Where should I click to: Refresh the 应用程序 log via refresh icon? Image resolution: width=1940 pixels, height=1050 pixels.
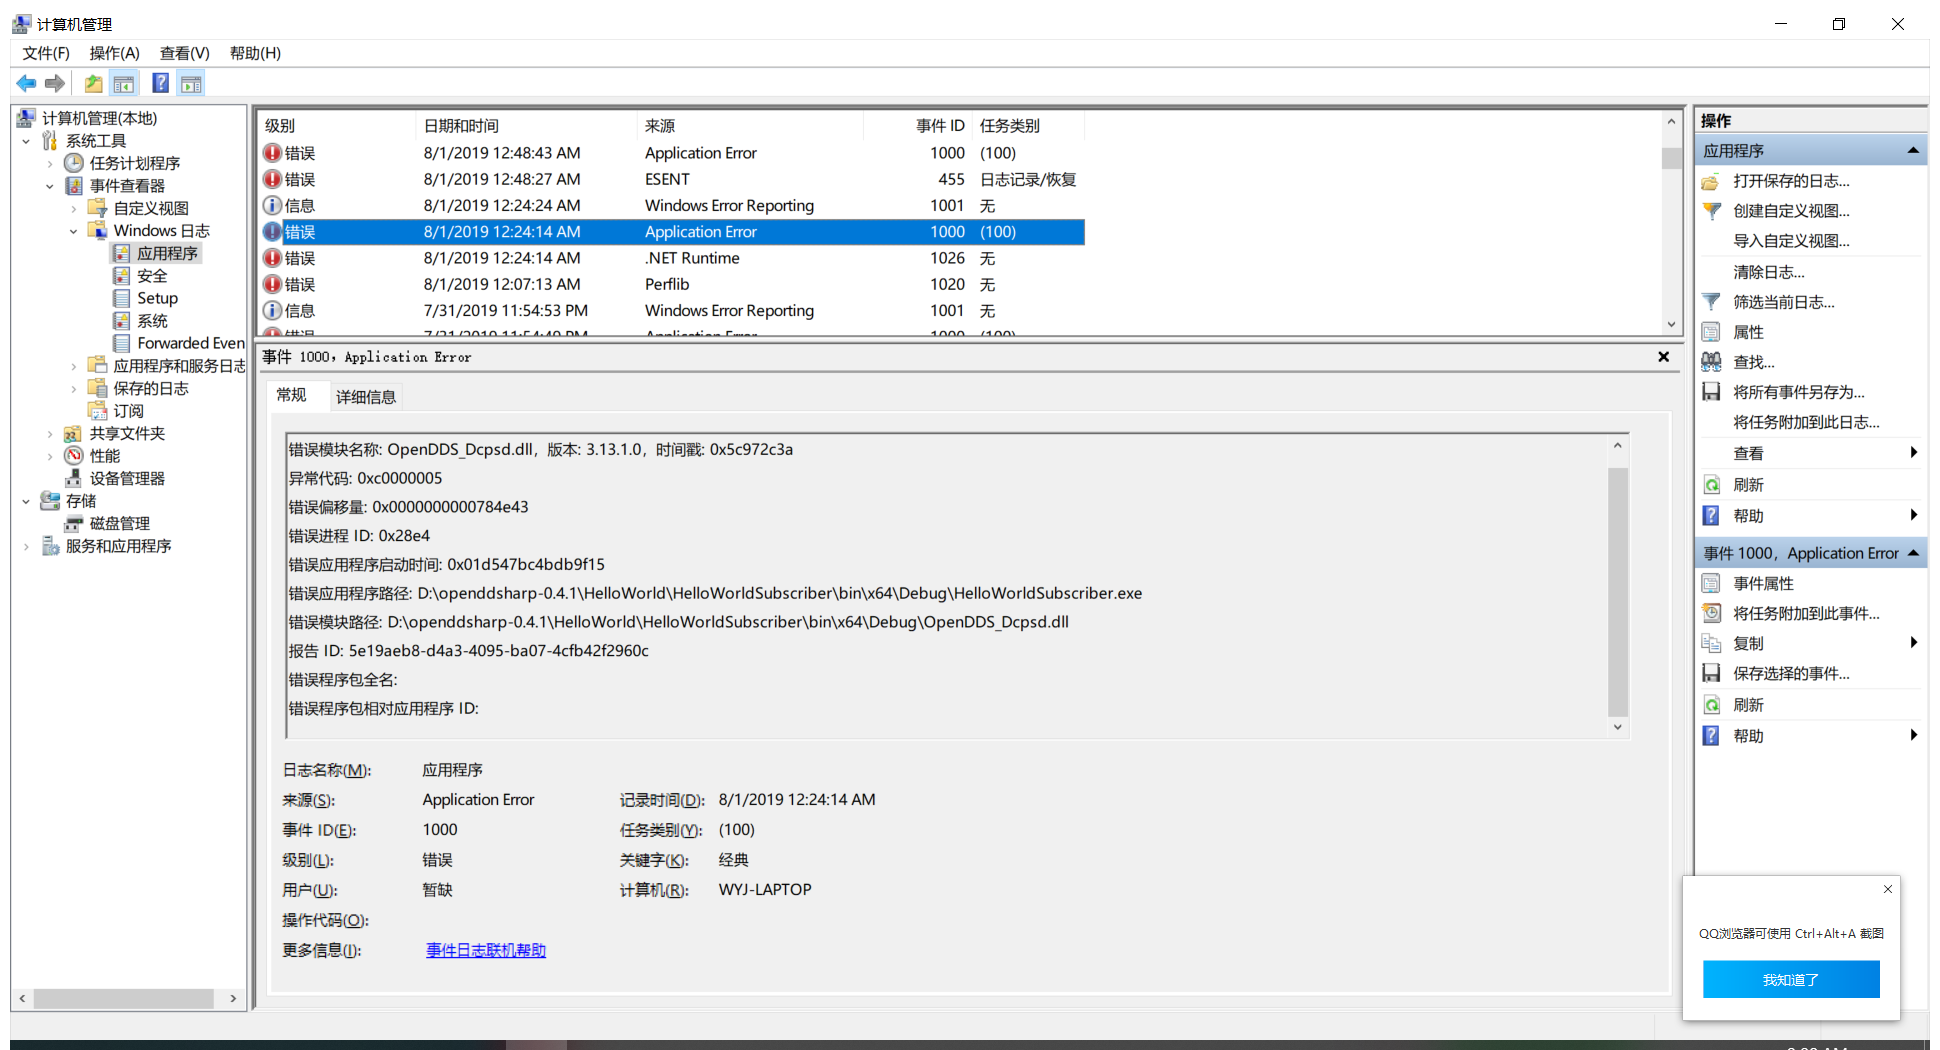tap(1711, 484)
